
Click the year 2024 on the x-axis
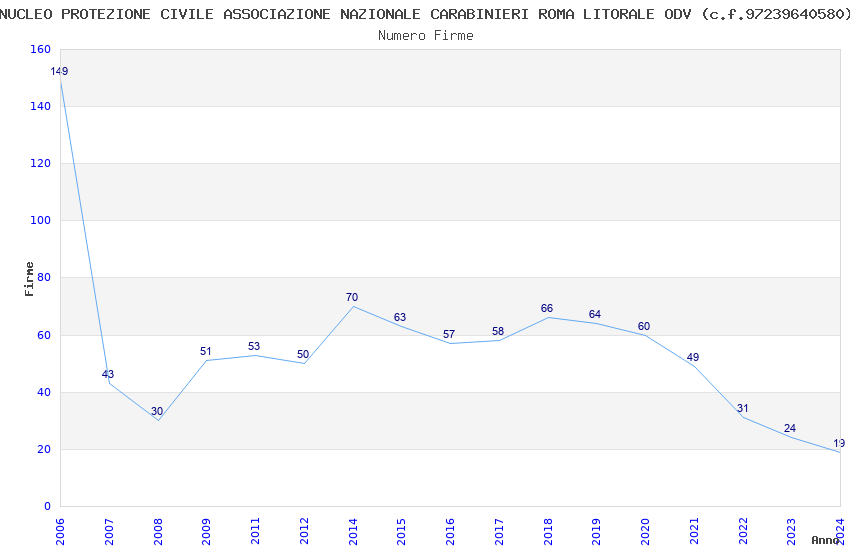coord(841,532)
